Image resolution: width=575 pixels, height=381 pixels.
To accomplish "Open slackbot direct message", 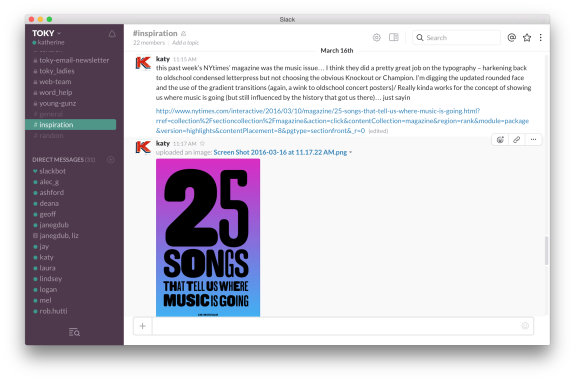I will (52, 171).
